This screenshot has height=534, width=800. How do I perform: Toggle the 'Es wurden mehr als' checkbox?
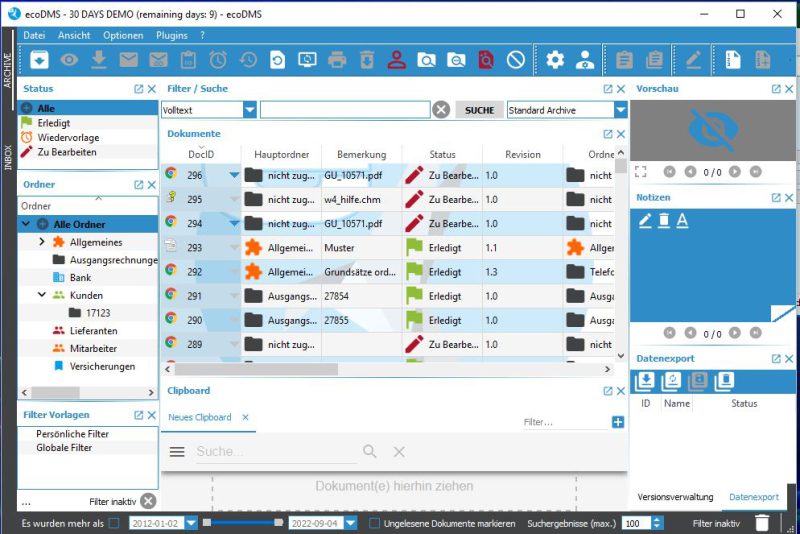point(114,523)
